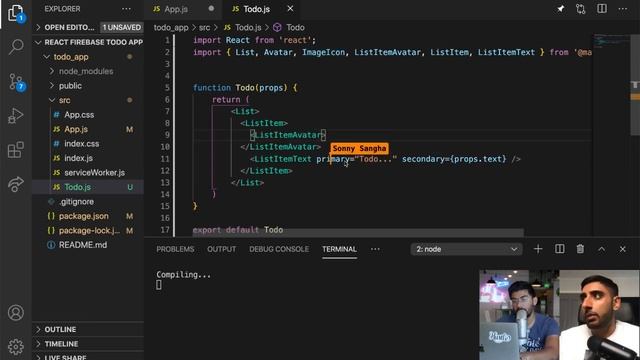The width and height of the screenshot is (640, 360).
Task: Click the editor horizontal scrollbar
Action: (x=358, y=233)
